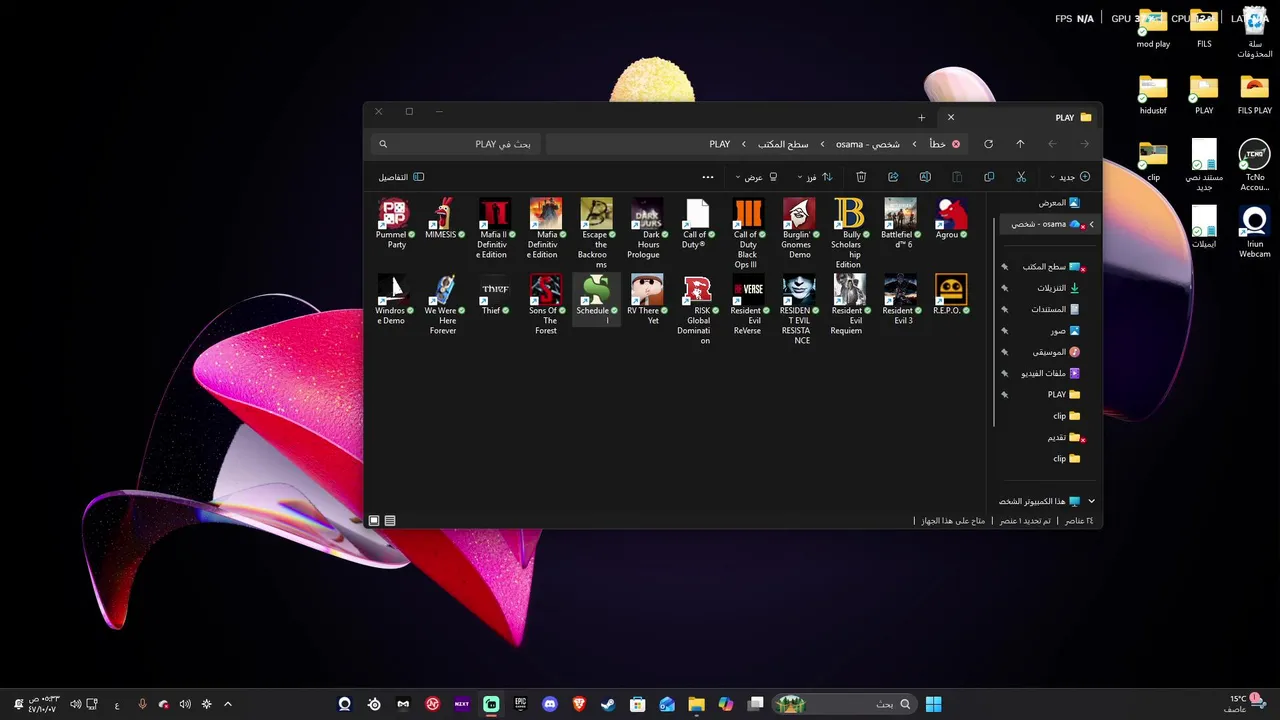Collapse هذا الكمبيوتر الشخصي tree node

click(1091, 501)
